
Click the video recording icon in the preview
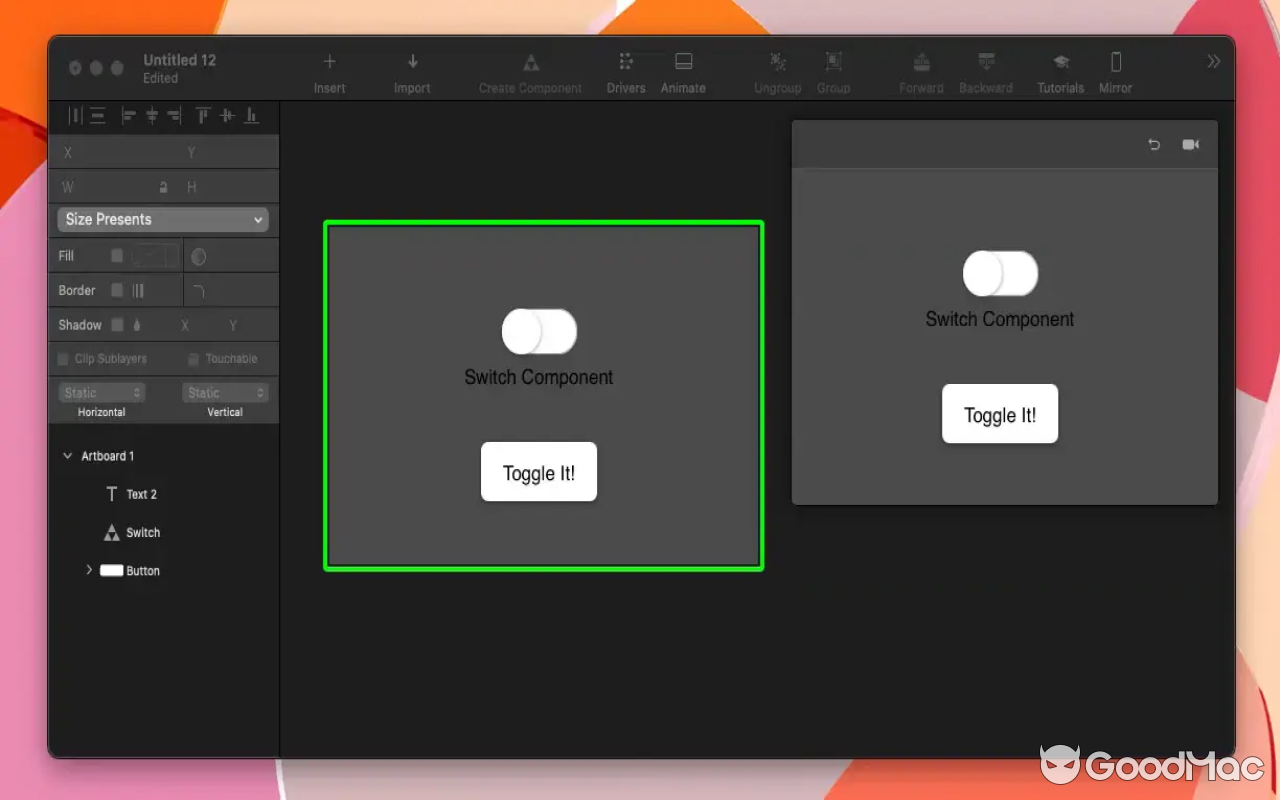pos(1191,144)
